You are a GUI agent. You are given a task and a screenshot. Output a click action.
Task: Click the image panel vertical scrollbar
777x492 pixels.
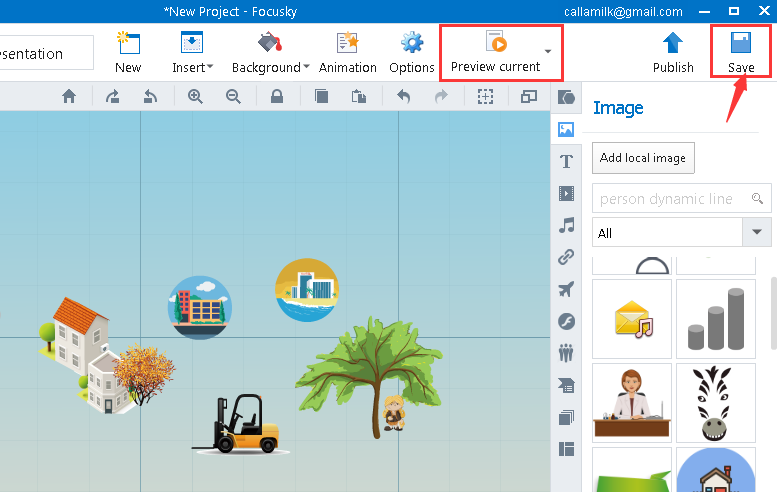[774, 313]
